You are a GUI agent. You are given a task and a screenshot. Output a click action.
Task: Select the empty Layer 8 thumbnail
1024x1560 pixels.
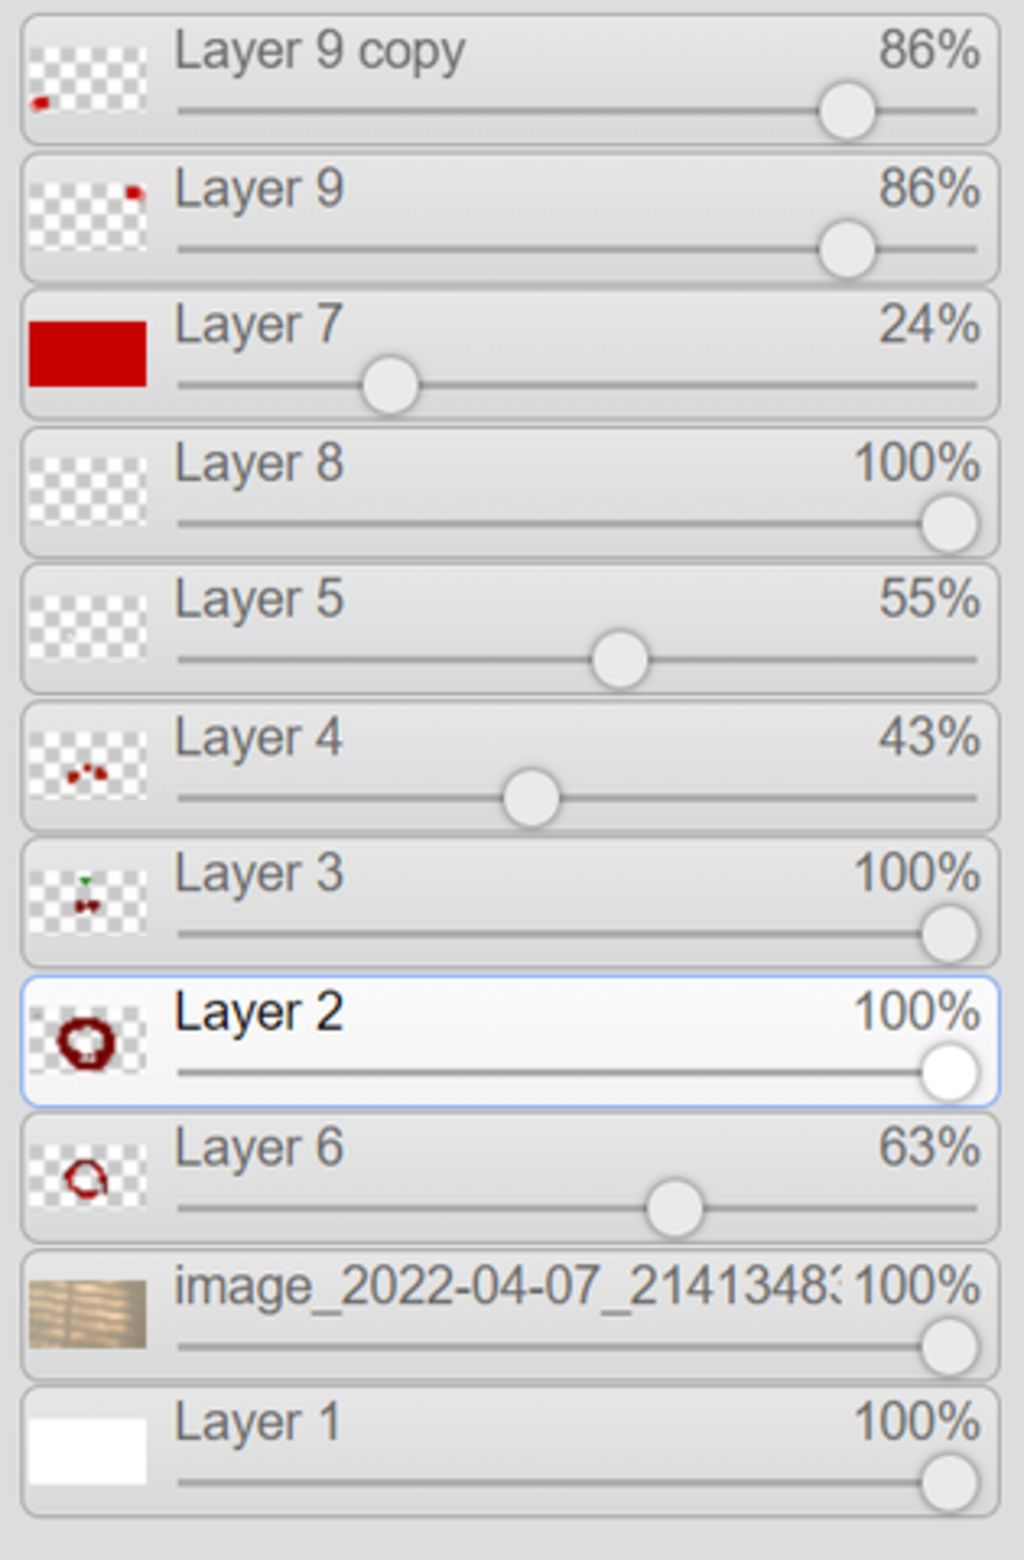(88, 491)
